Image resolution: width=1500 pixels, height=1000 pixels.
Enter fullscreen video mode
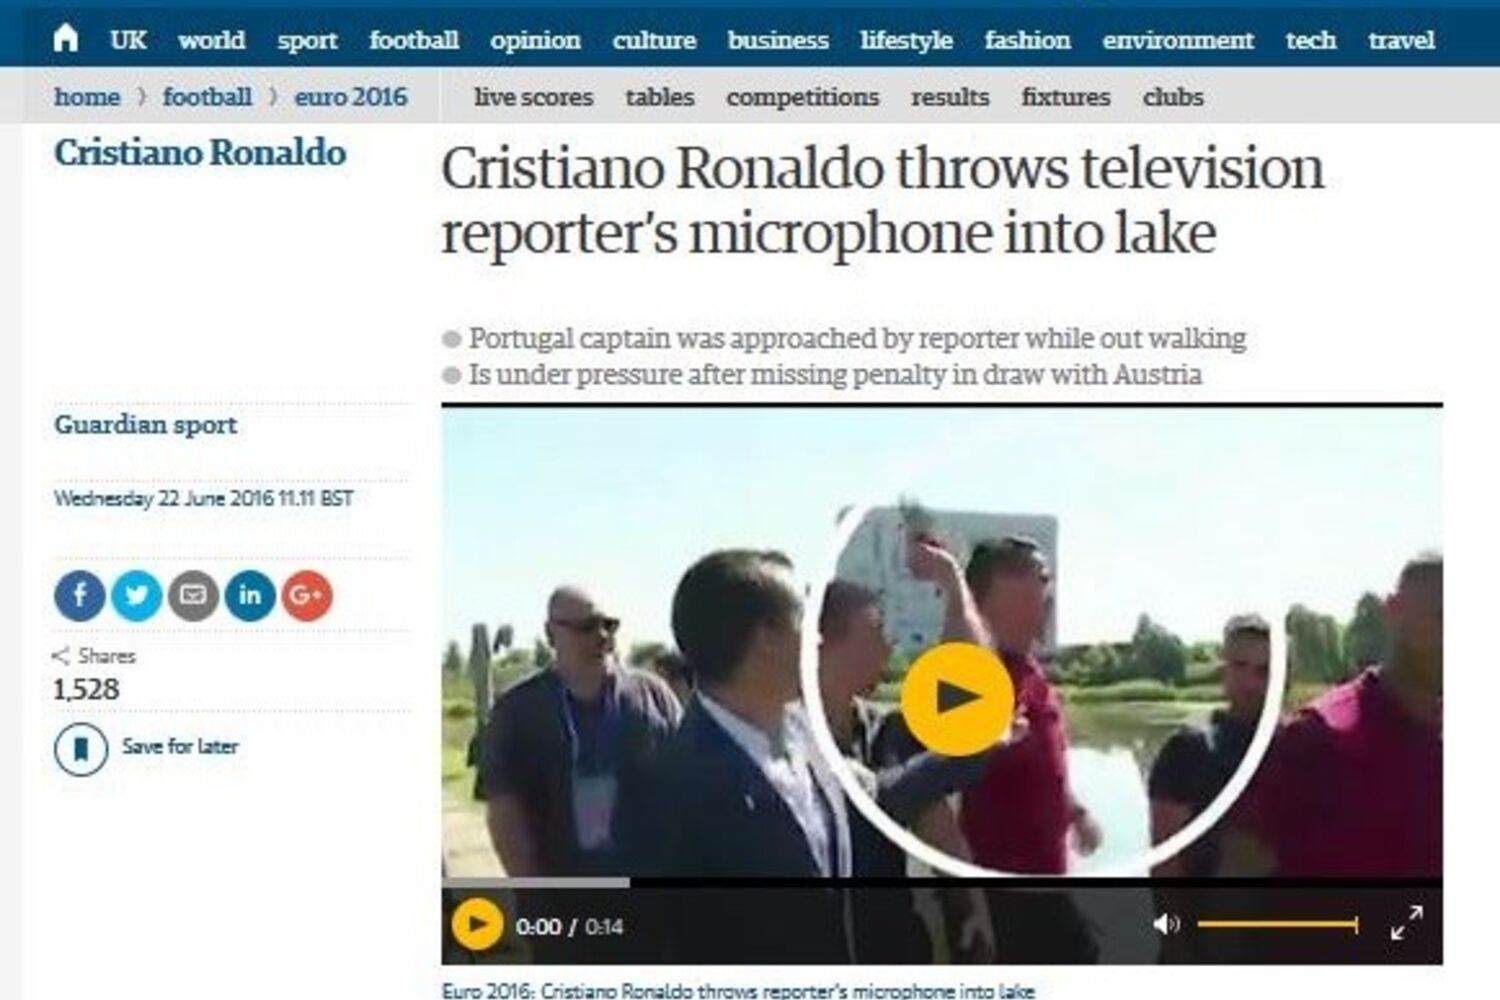coord(1407,923)
